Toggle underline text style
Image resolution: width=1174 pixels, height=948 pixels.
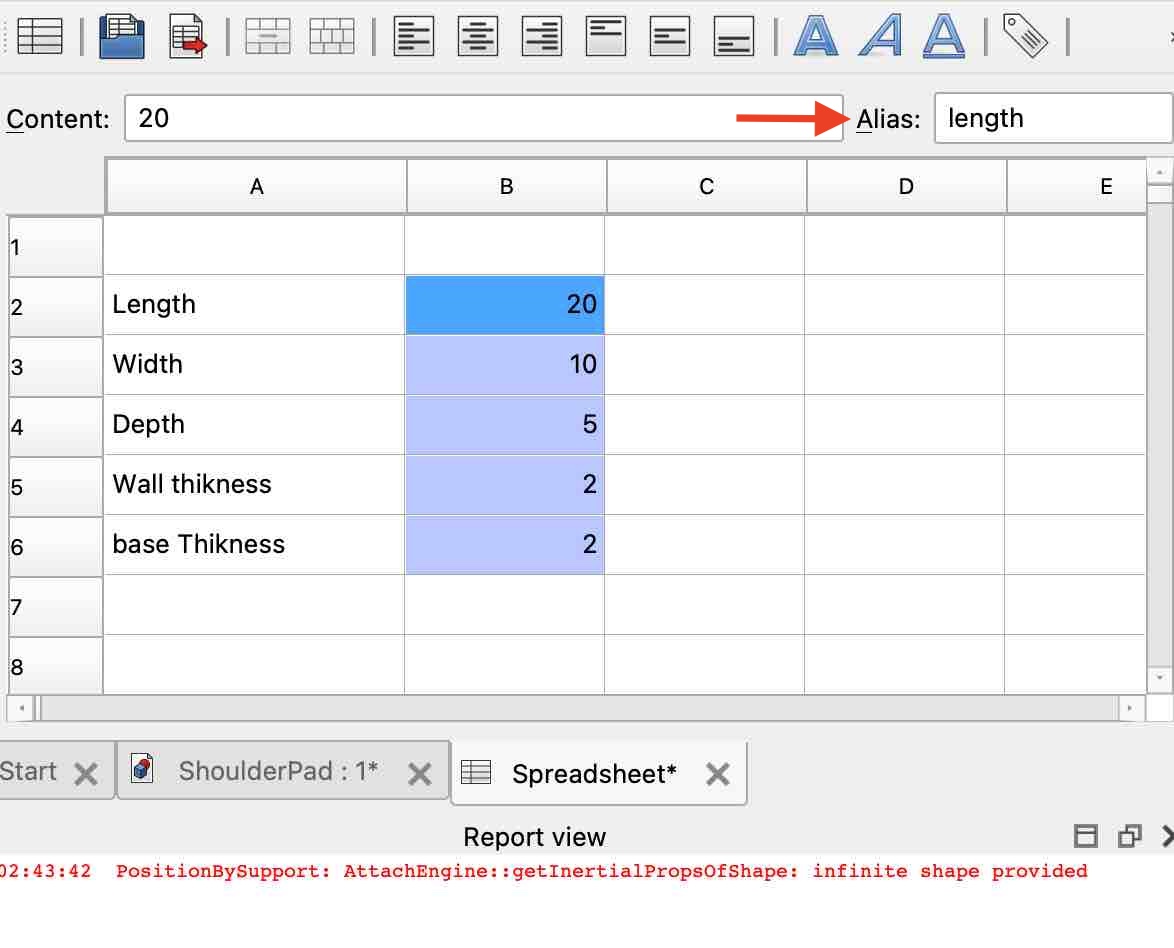[943, 37]
